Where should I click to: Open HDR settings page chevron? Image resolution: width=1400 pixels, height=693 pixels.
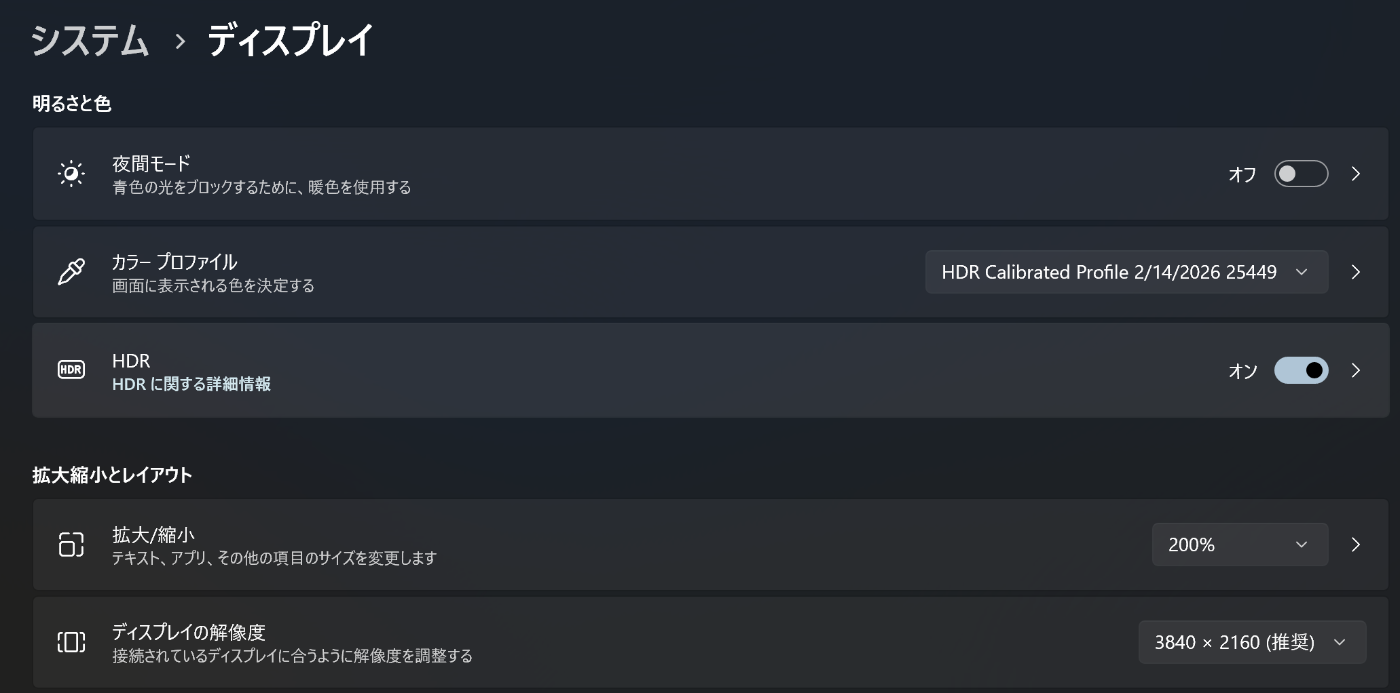coord(1356,370)
